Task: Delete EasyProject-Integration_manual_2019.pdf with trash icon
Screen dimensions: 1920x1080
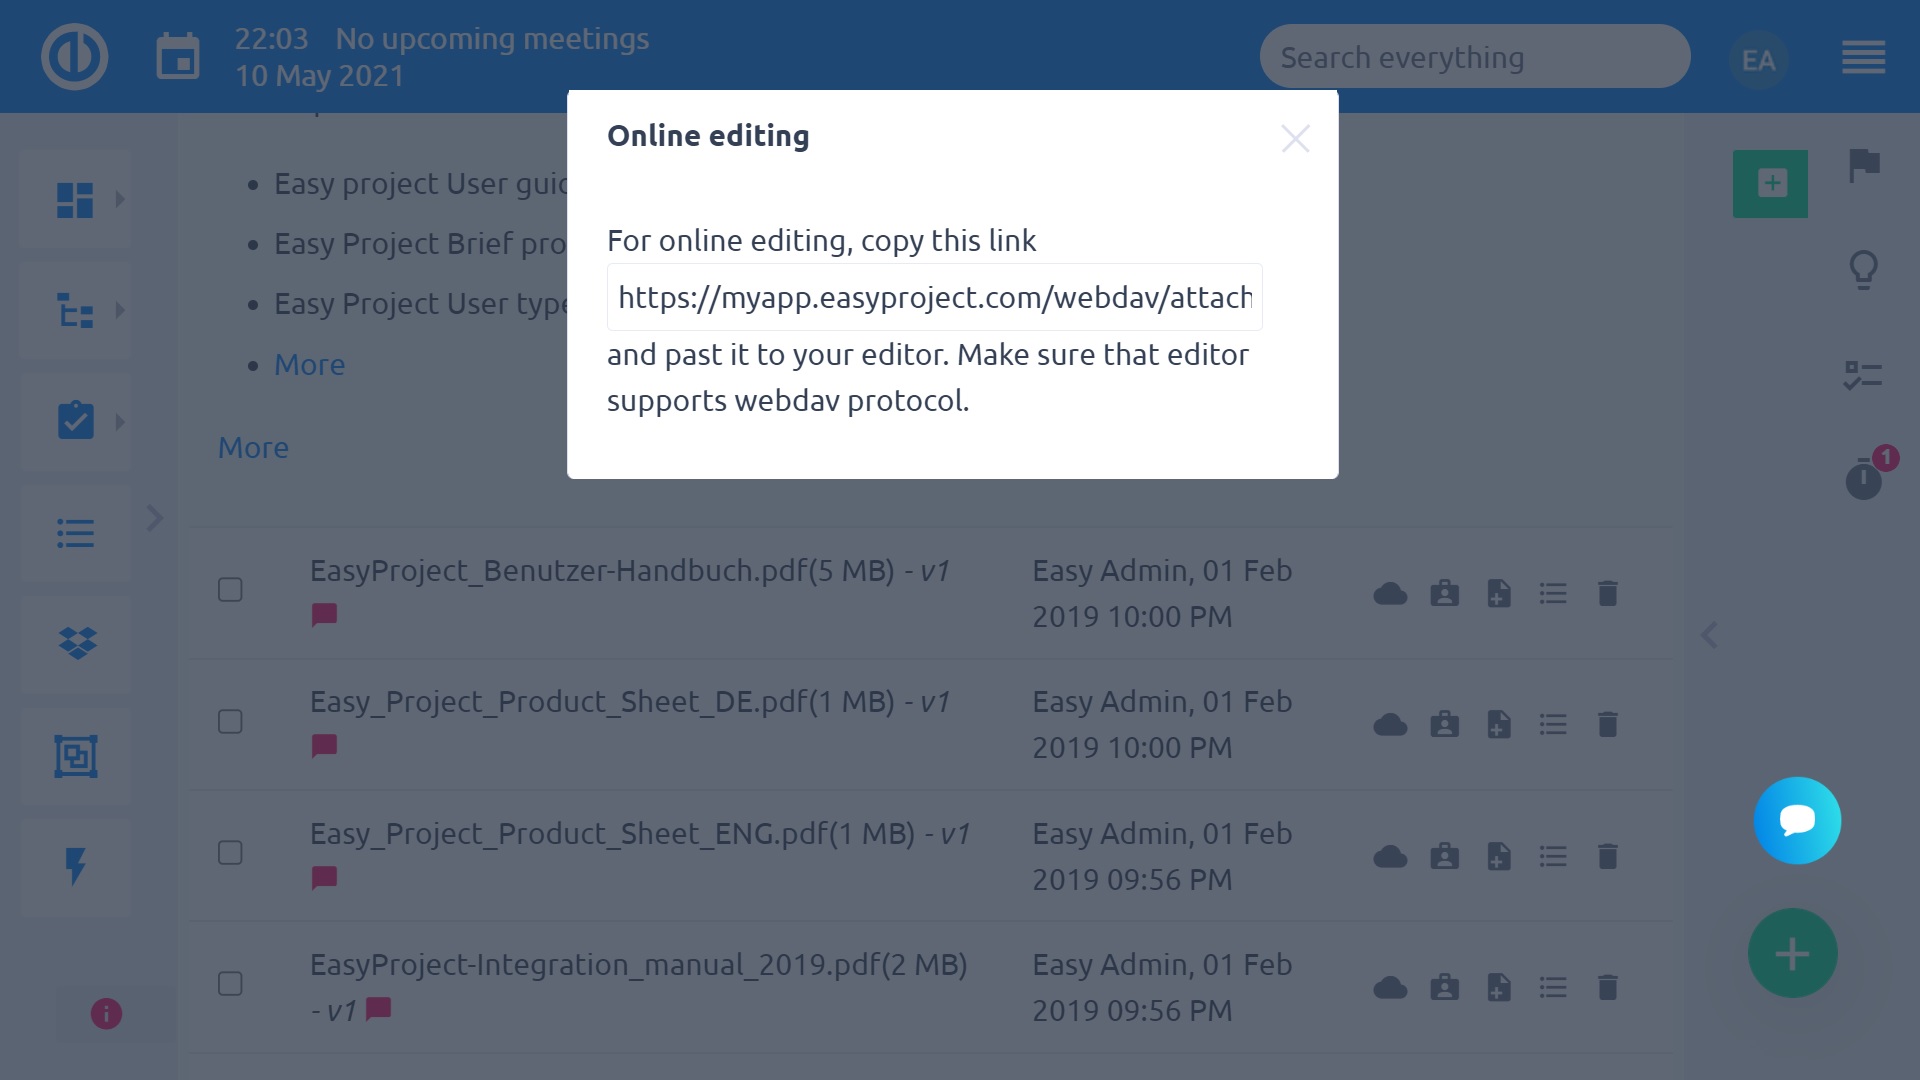Action: (x=1607, y=988)
